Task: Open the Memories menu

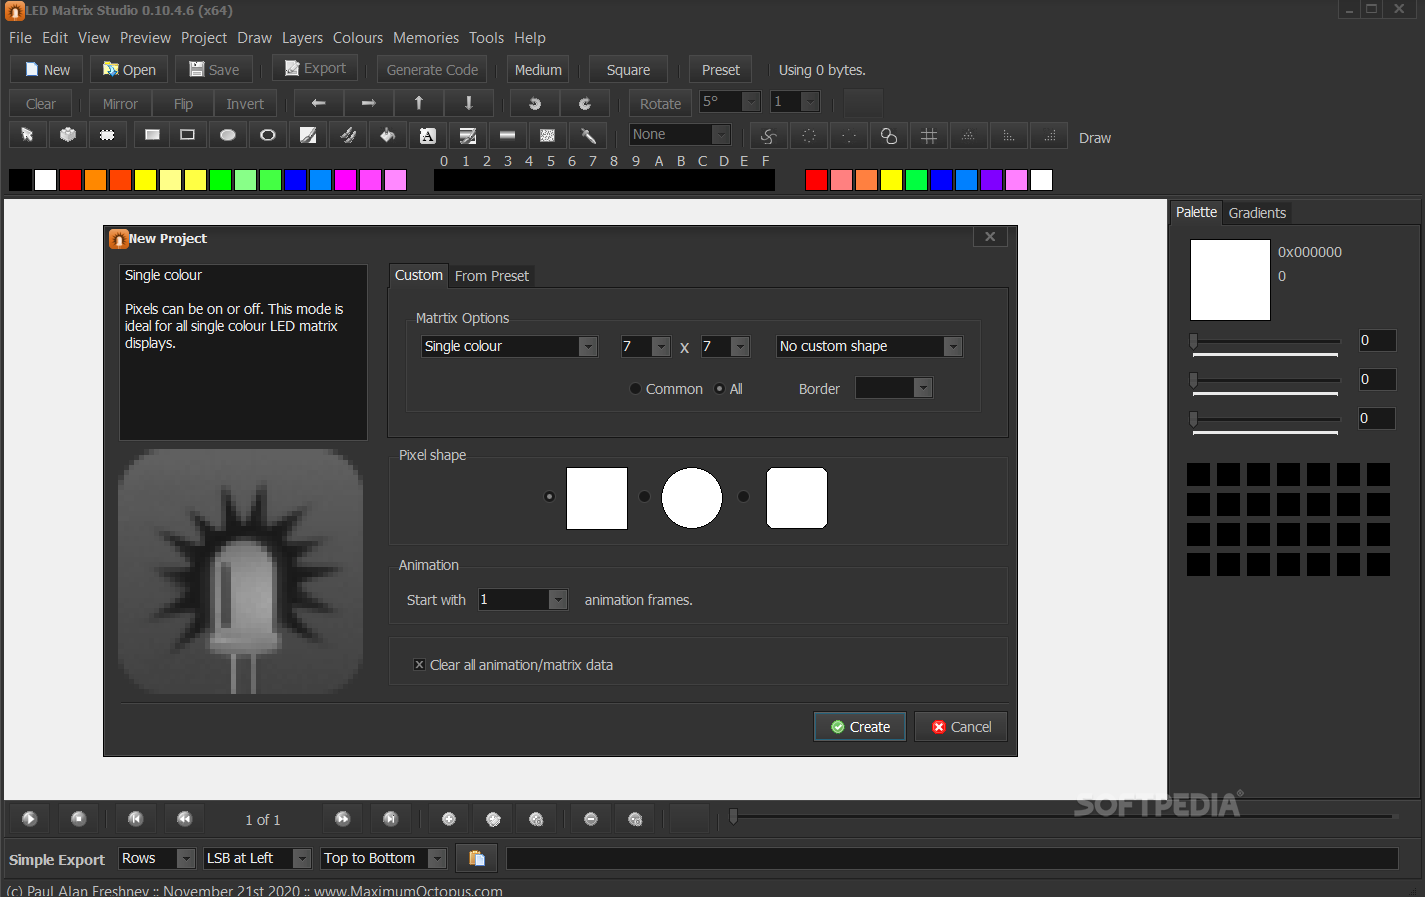Action: tap(426, 38)
